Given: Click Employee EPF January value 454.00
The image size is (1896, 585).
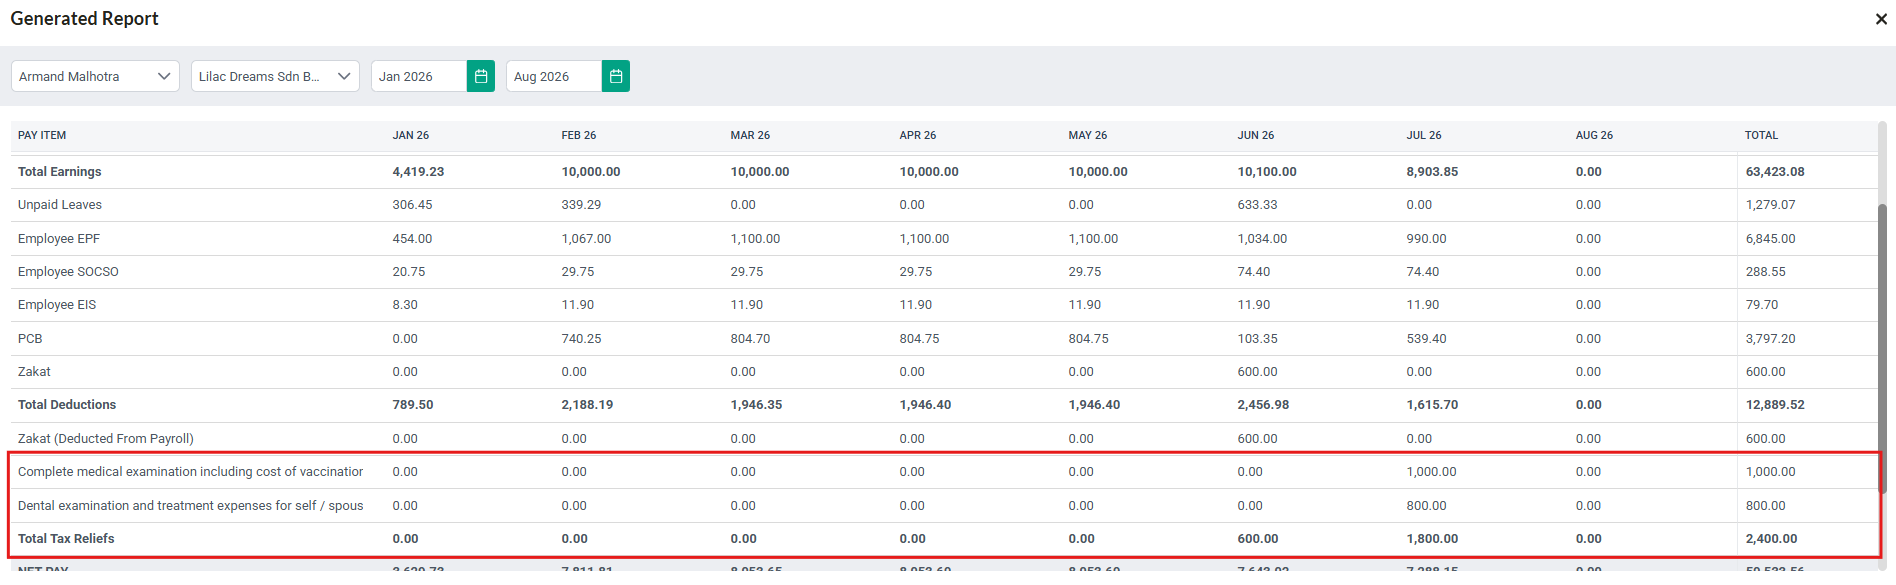Looking at the screenshot, I should point(412,239).
